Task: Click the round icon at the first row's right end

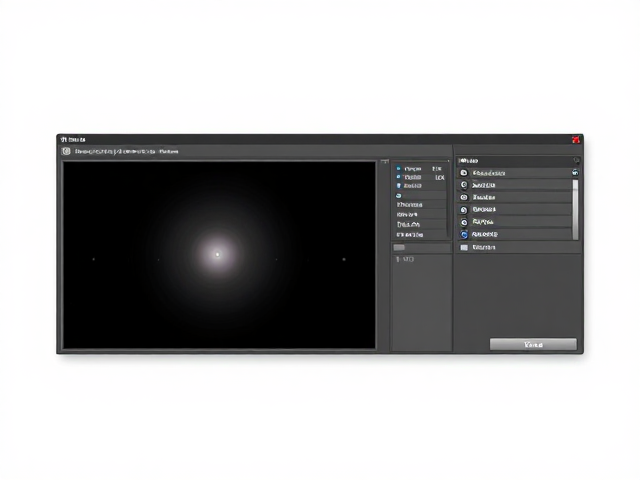Action: coord(575,173)
